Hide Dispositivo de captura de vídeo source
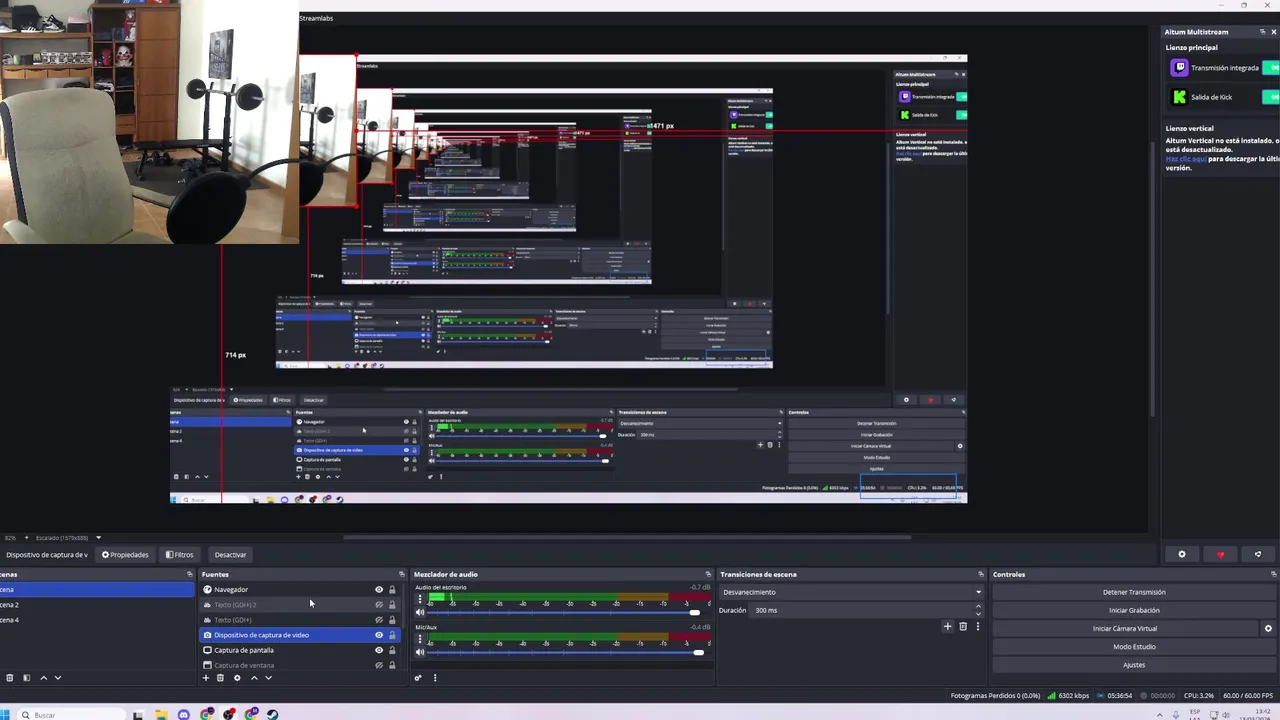 [x=379, y=635]
